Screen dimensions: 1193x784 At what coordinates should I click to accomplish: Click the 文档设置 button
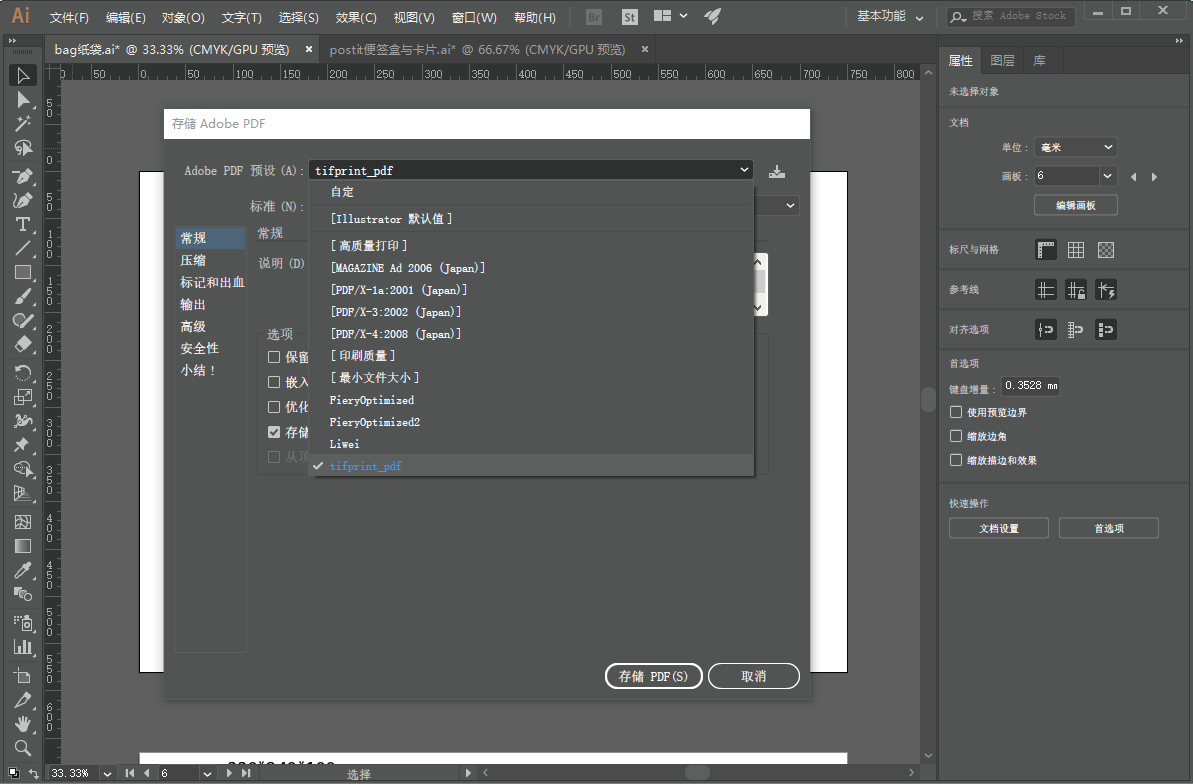click(998, 528)
